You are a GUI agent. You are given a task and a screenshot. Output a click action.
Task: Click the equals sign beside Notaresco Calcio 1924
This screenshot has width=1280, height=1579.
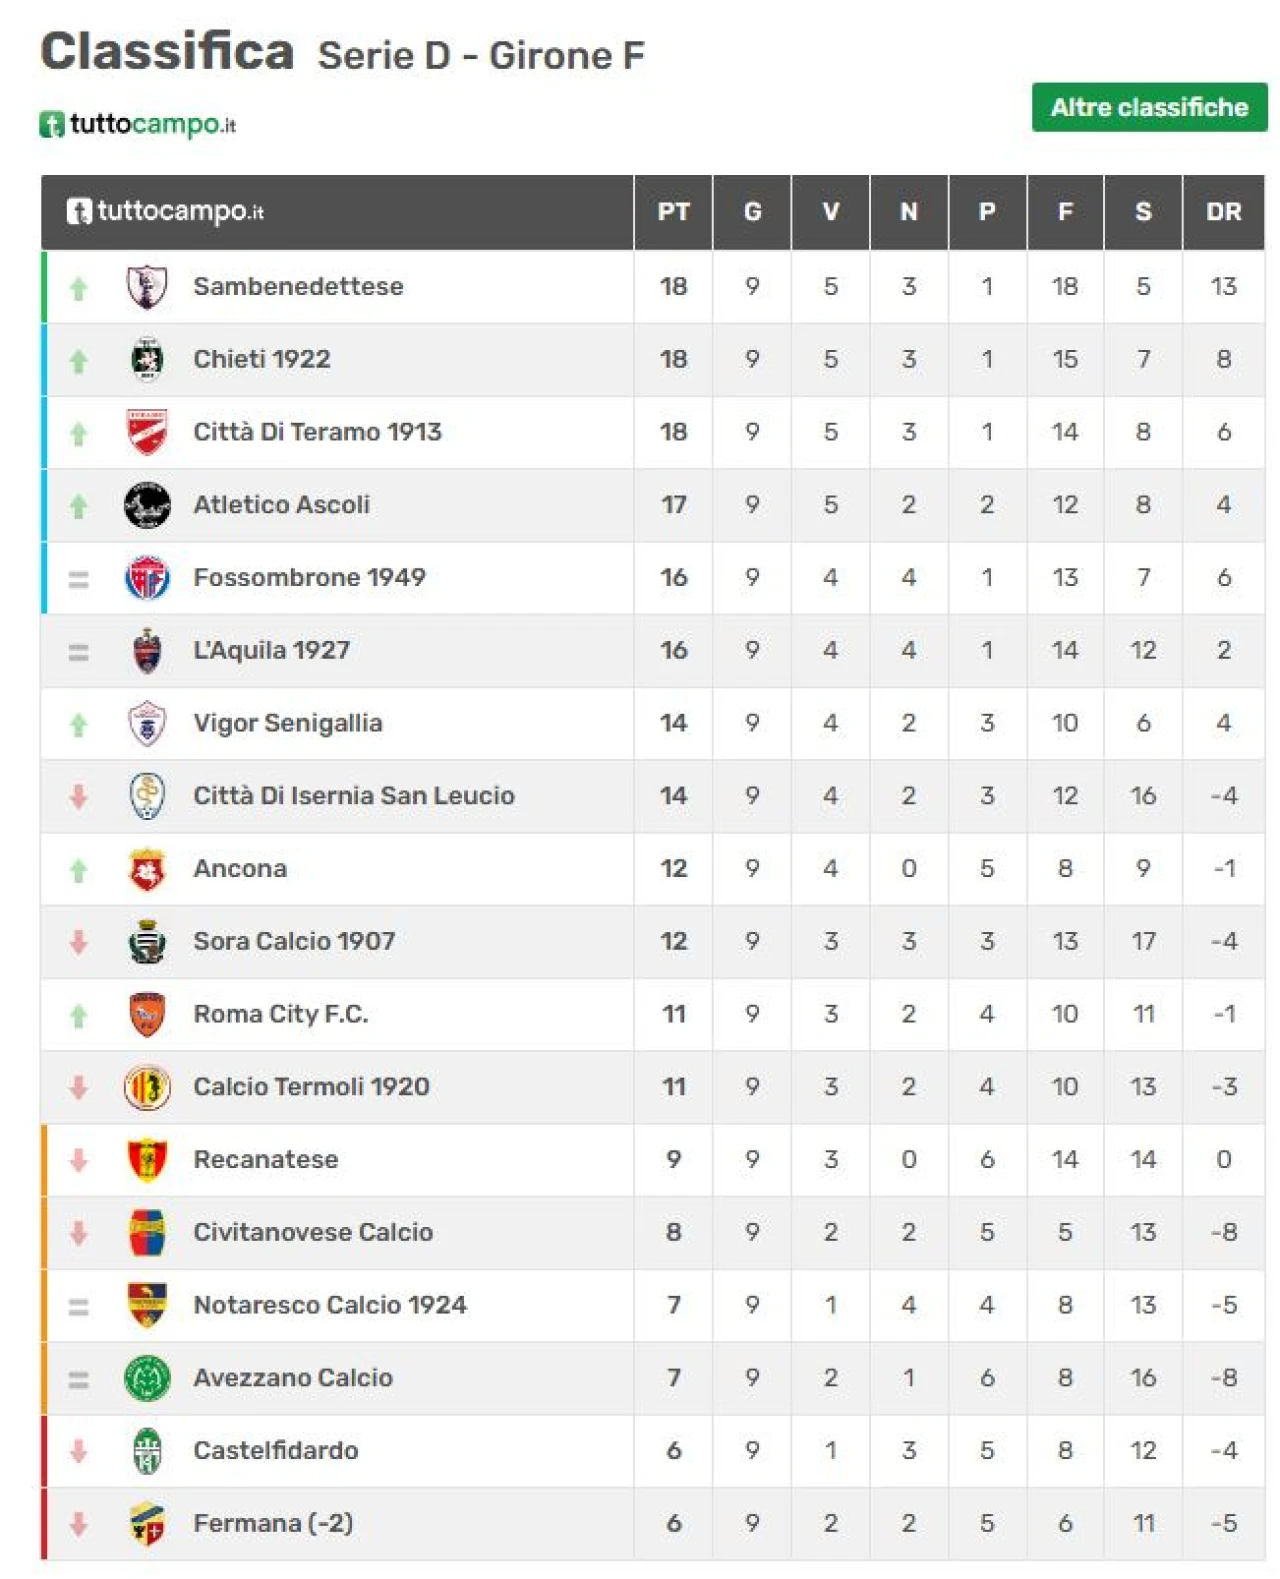pyautogui.click(x=79, y=1306)
